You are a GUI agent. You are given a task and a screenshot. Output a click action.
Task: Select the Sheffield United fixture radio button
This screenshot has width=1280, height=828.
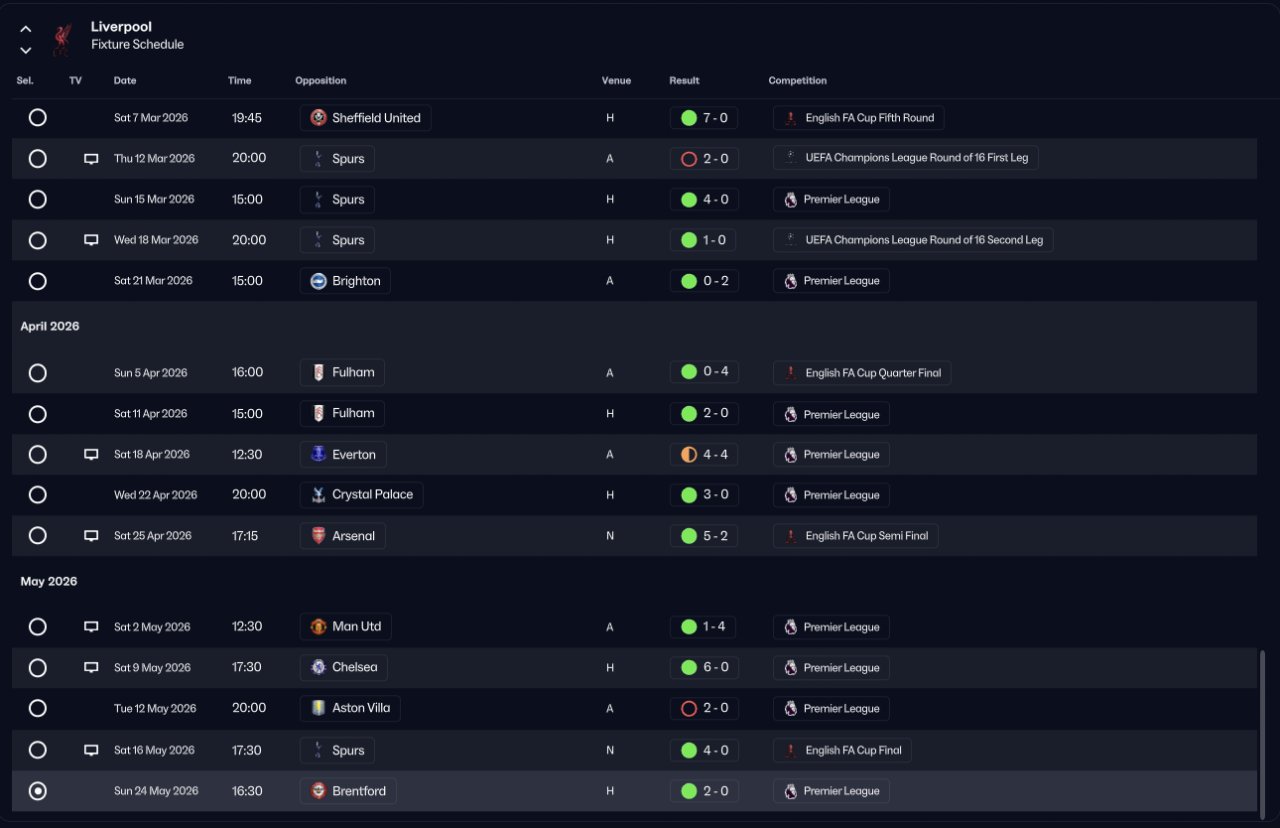(38, 118)
